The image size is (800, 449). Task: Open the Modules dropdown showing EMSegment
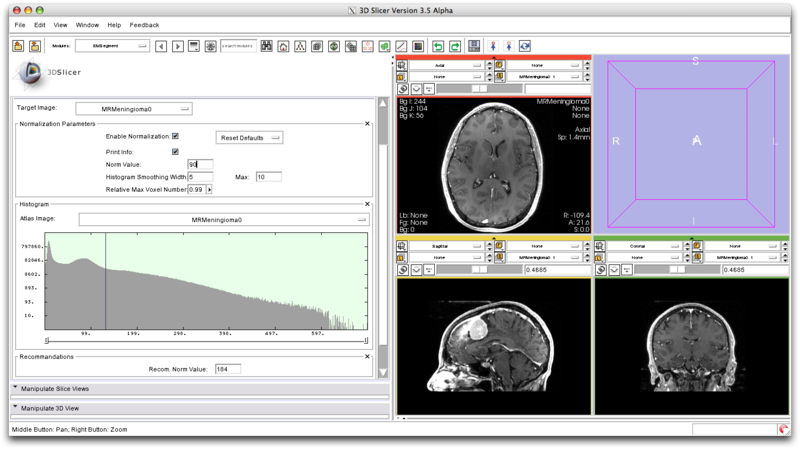click(x=112, y=46)
